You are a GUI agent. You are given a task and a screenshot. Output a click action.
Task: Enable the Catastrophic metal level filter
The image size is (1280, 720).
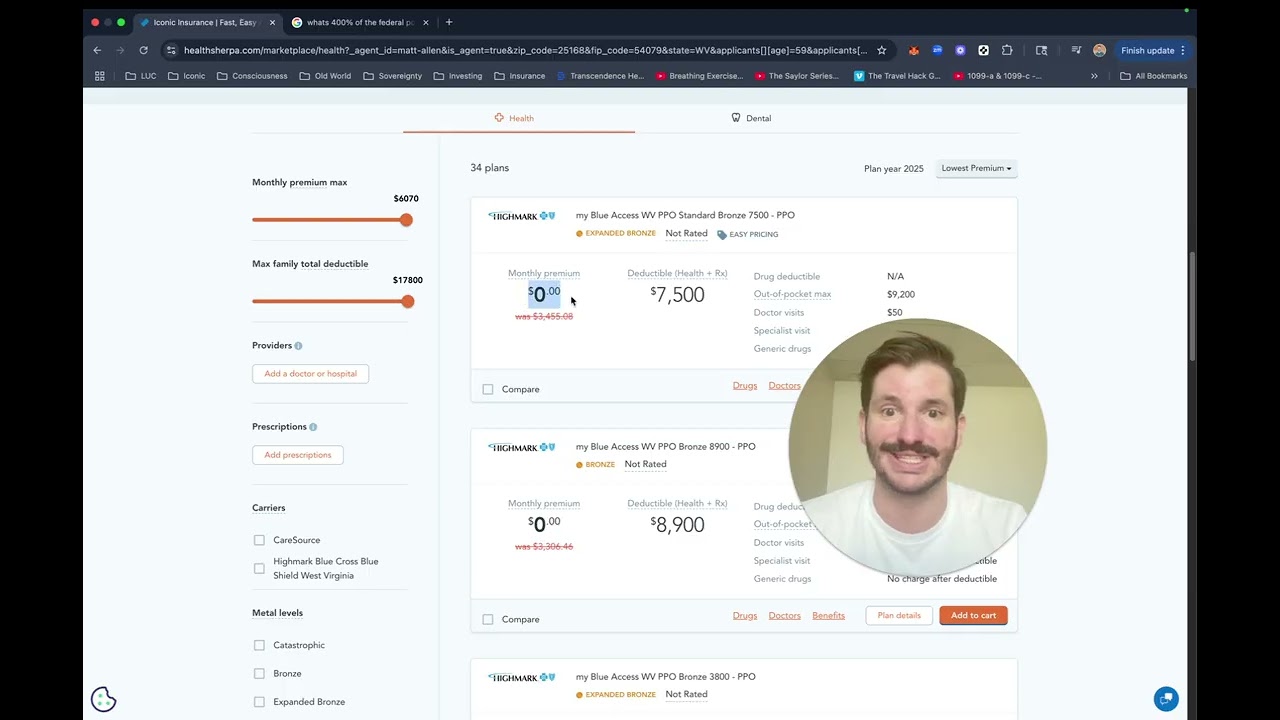click(x=259, y=645)
